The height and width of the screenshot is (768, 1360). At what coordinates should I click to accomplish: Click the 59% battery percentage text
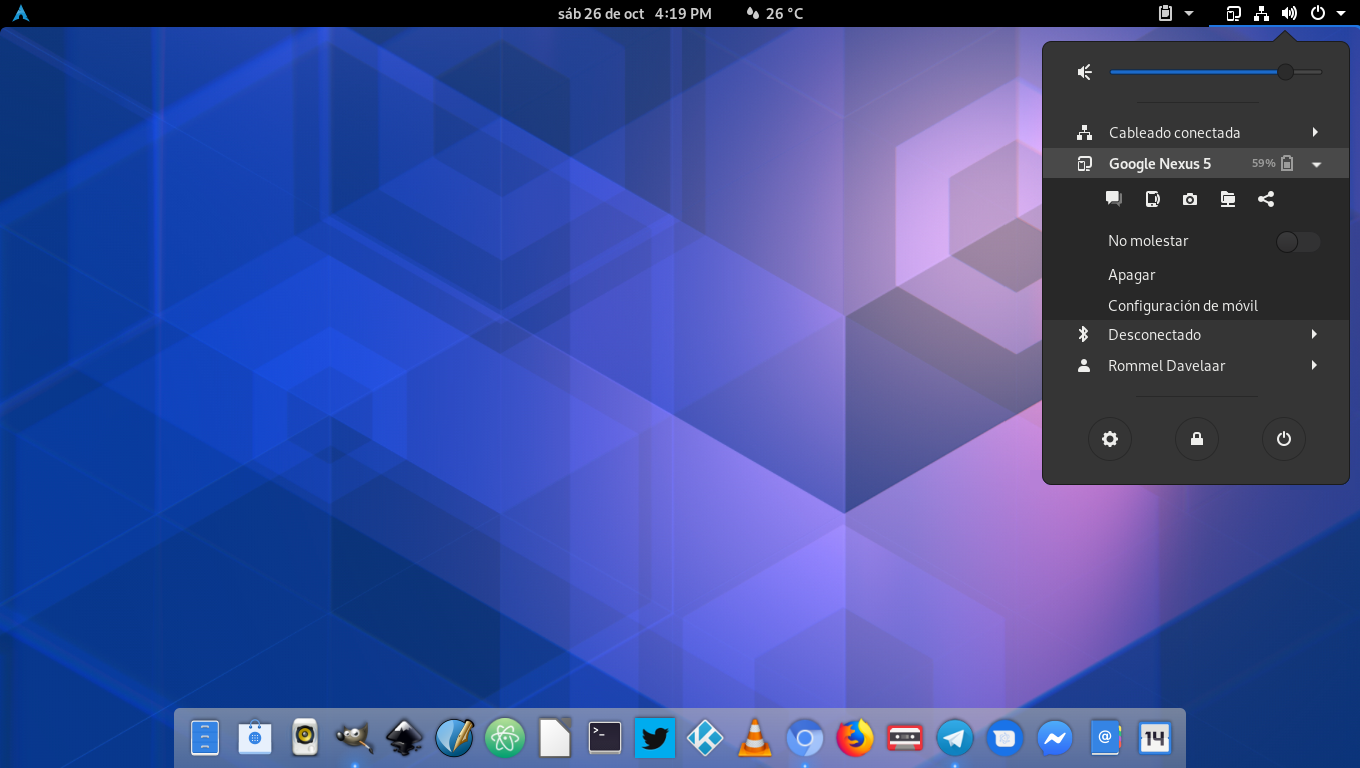point(1263,163)
